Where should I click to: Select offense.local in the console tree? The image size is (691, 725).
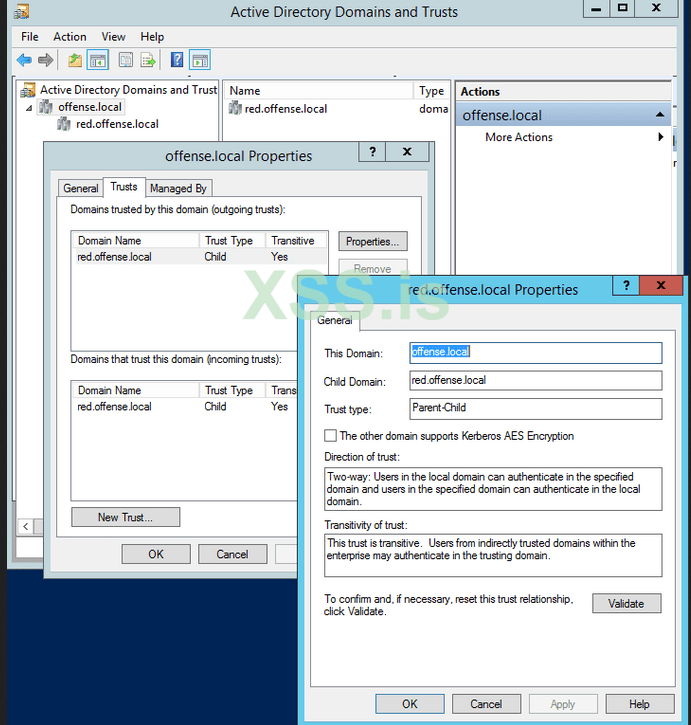[x=90, y=107]
